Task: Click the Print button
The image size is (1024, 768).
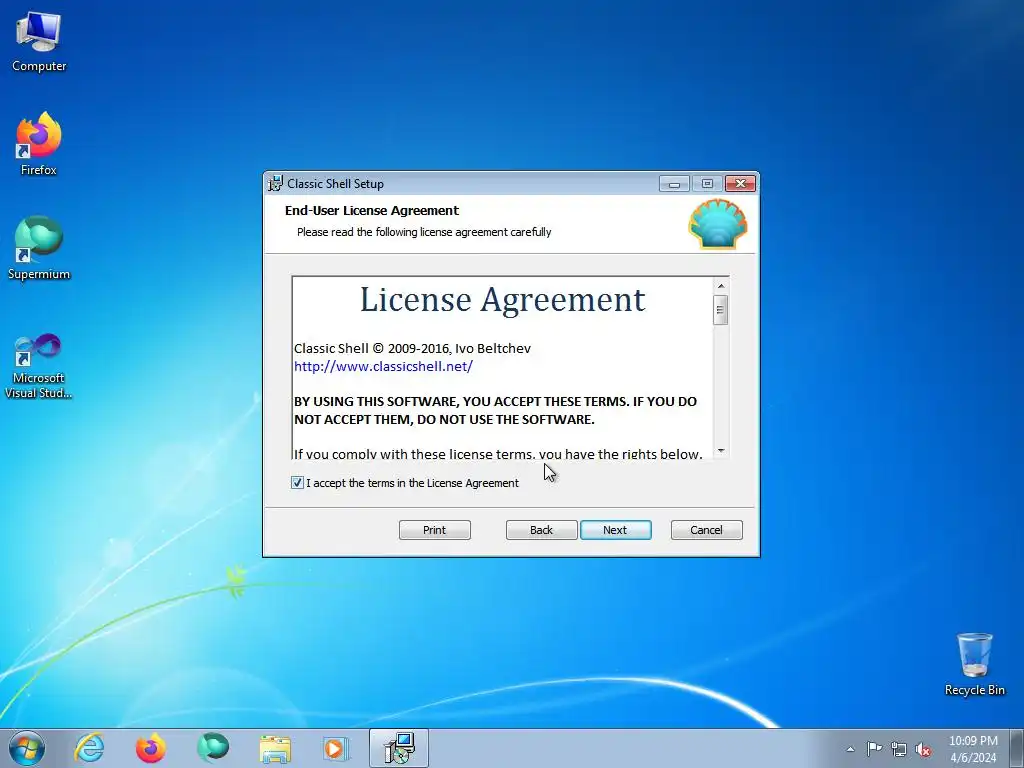Action: coord(434,530)
